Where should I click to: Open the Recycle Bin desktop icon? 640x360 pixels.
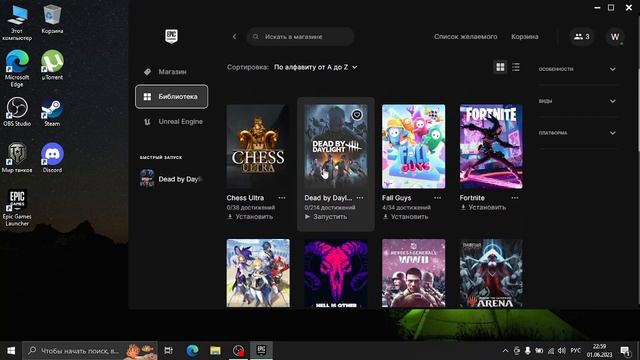coord(52,19)
